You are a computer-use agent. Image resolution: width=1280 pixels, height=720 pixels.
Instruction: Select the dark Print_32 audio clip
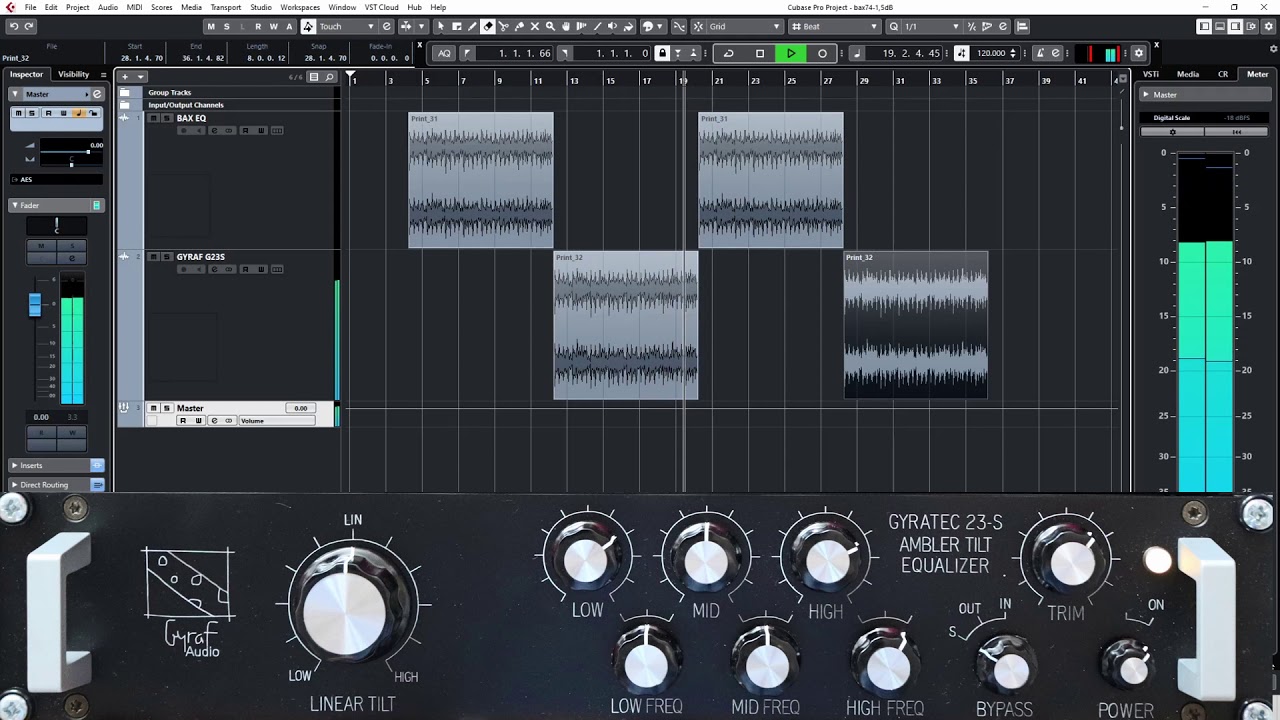(x=916, y=325)
